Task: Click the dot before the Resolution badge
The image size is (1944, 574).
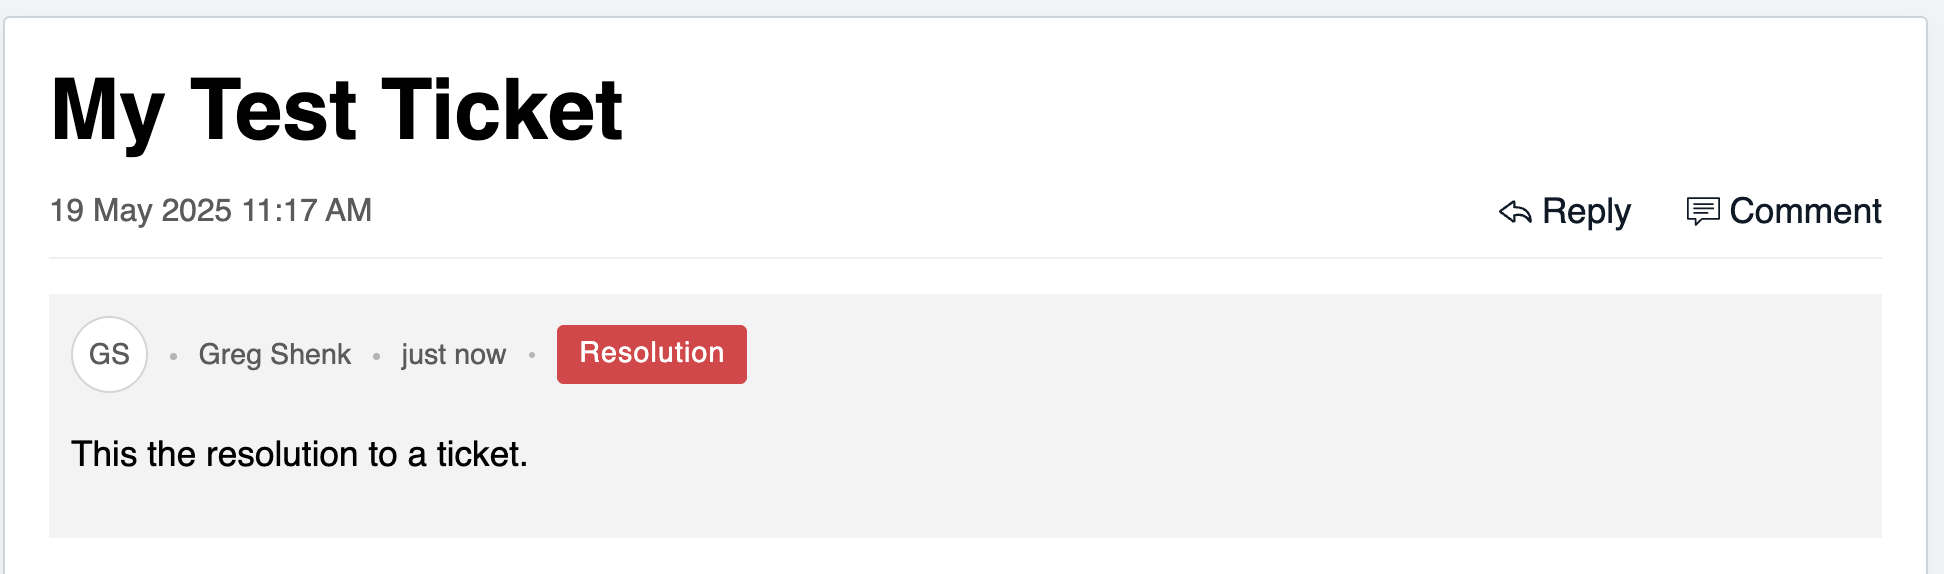Action: (x=532, y=356)
